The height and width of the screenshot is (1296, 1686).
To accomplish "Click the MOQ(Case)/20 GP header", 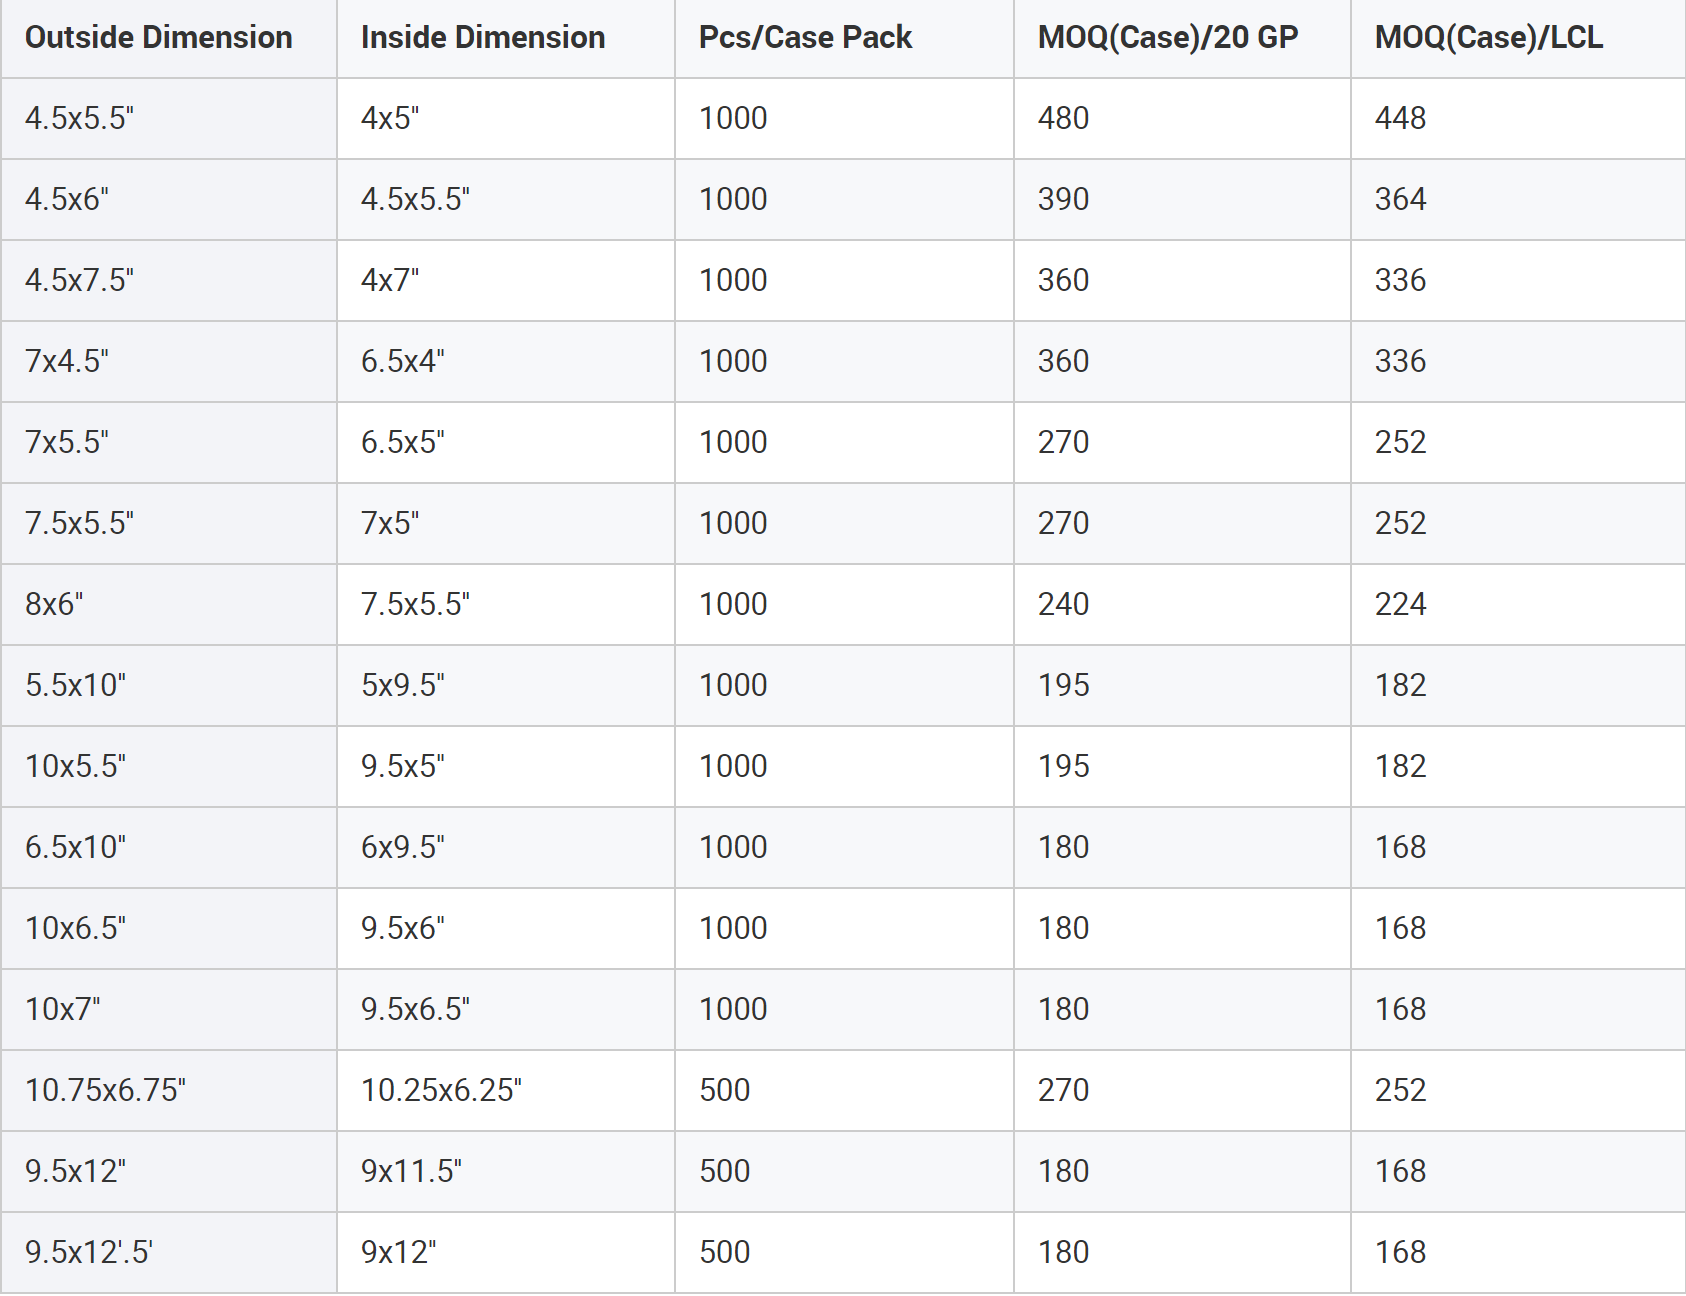I will tap(1182, 38).
